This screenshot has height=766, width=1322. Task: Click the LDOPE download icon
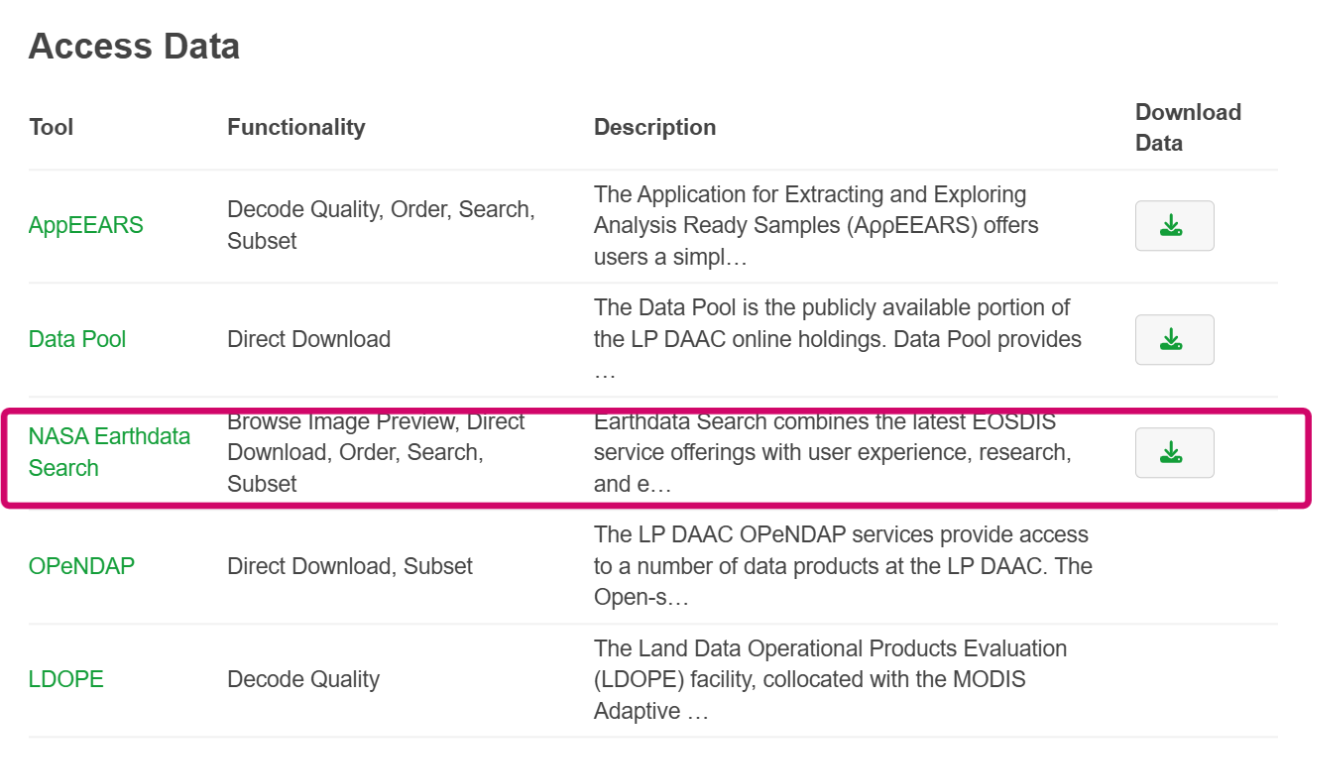pos(1174,679)
